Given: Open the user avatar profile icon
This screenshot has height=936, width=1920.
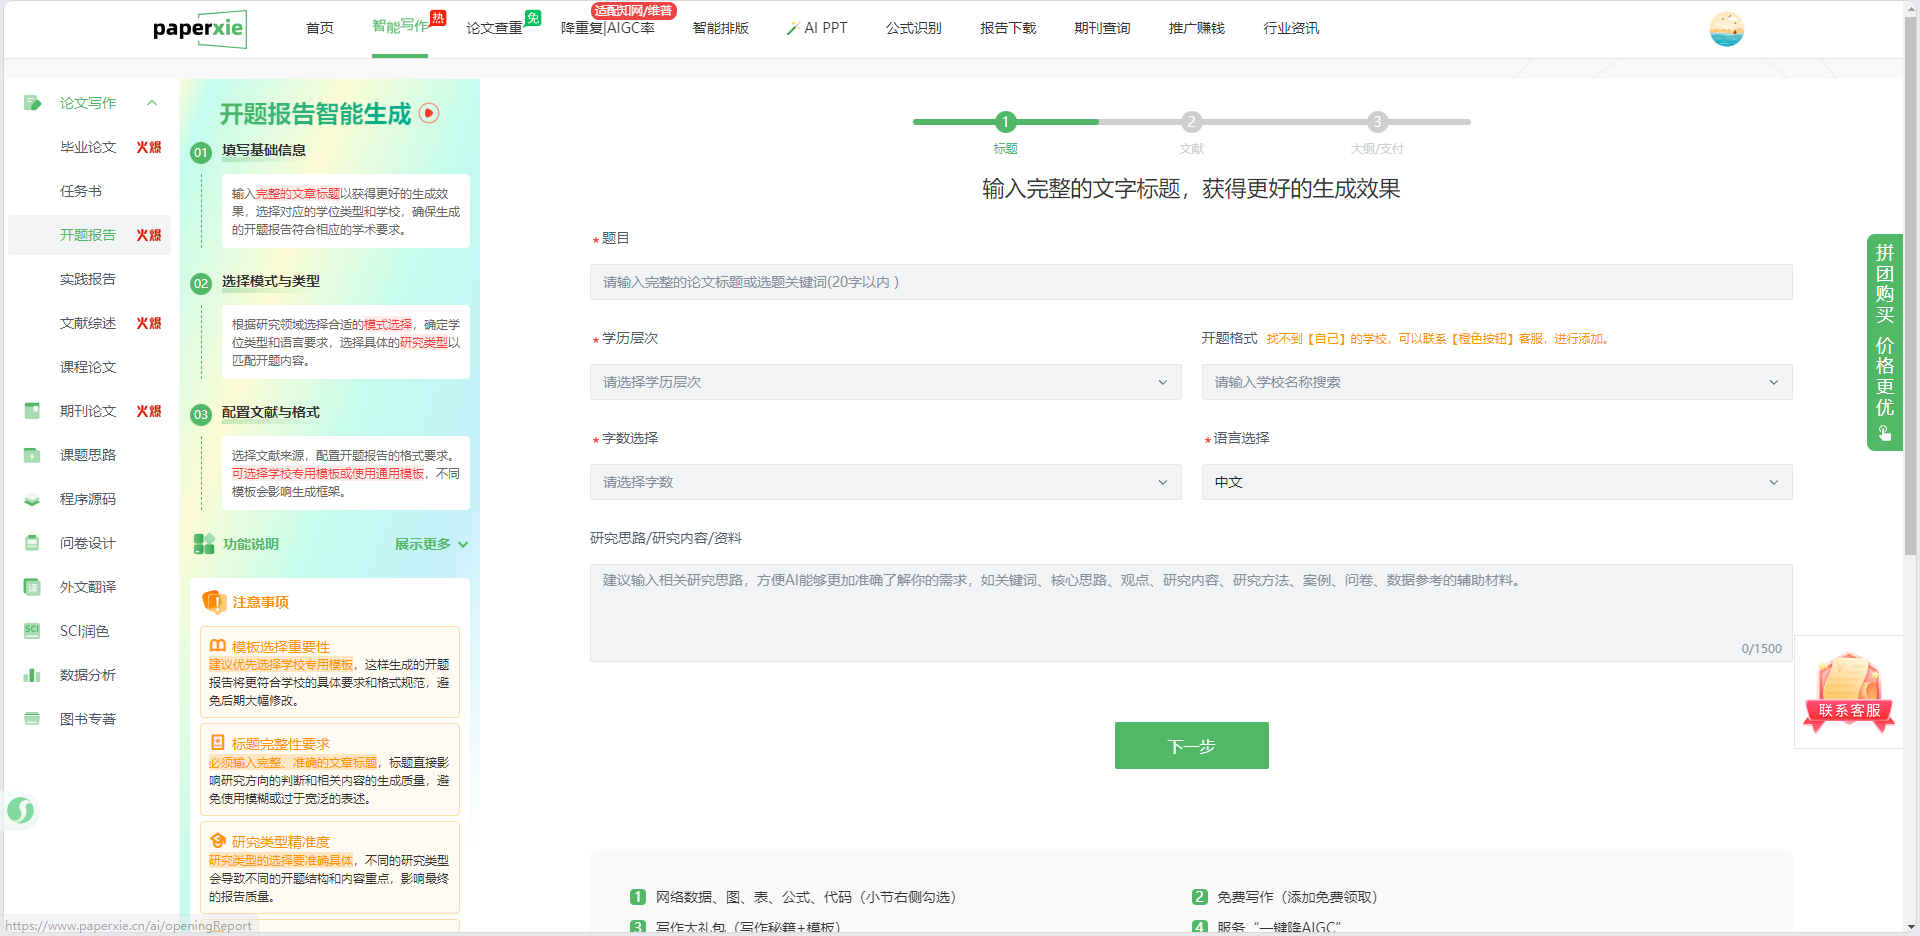Looking at the screenshot, I should click(x=1726, y=29).
